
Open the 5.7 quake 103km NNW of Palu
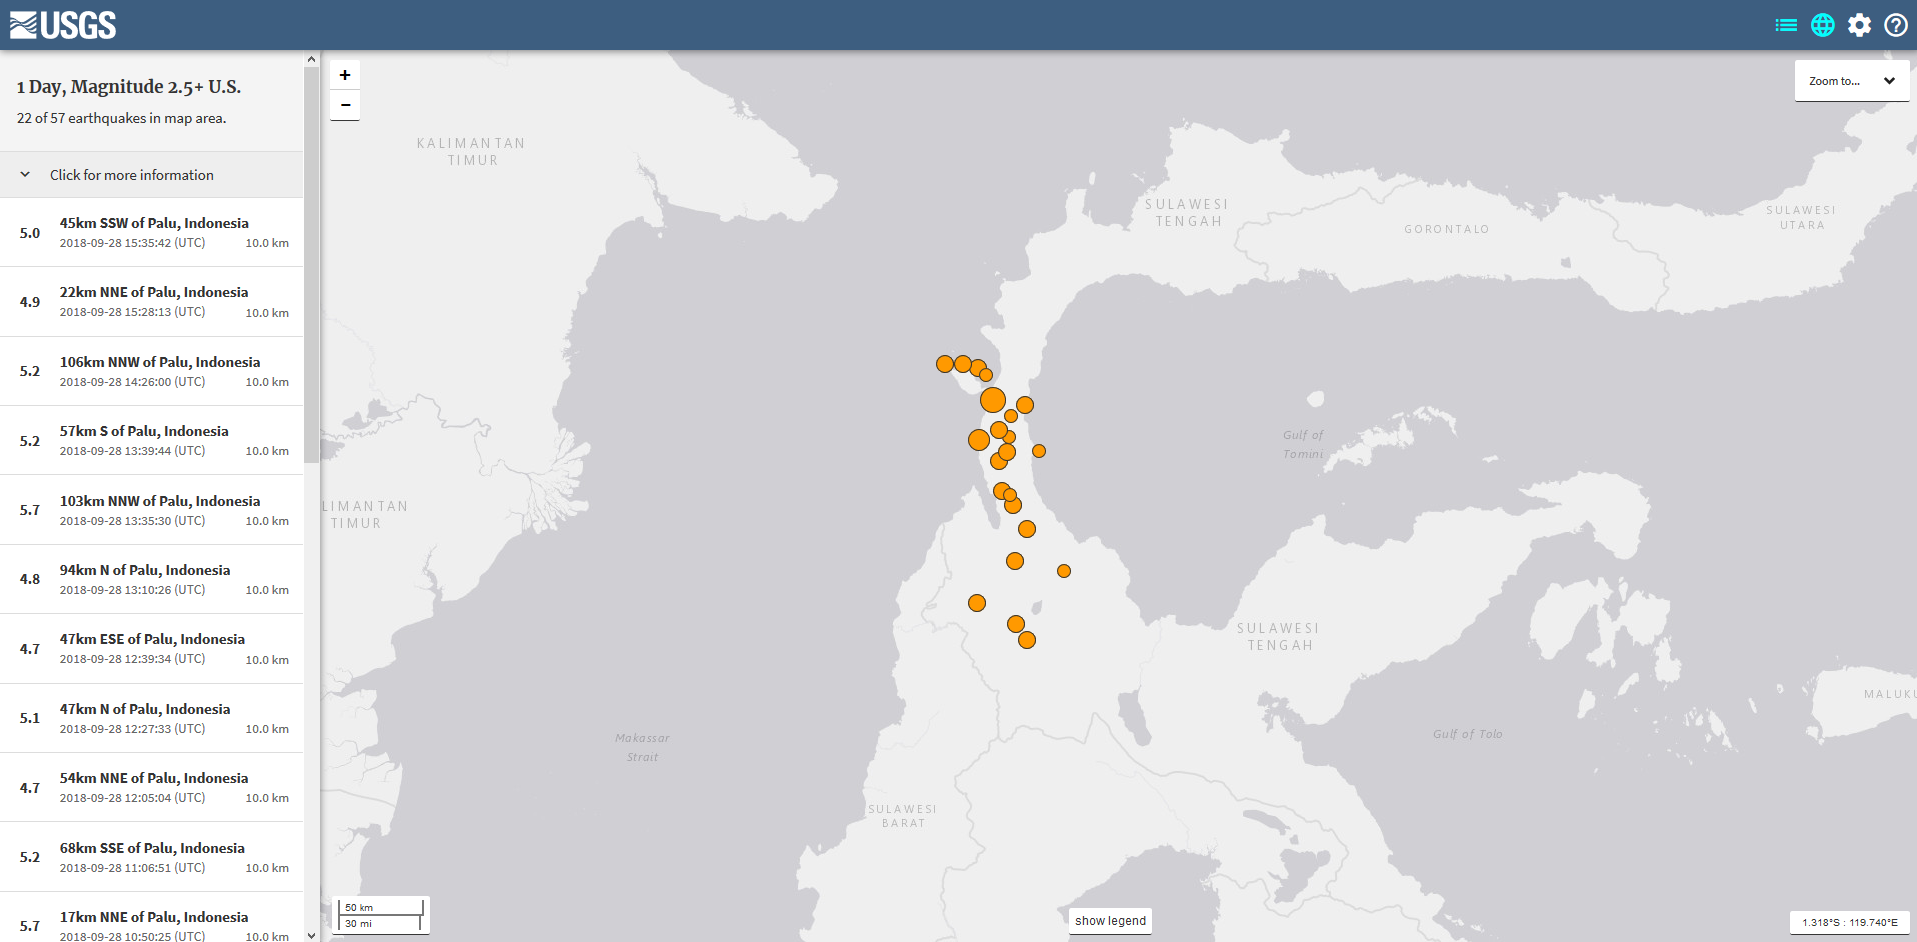(153, 510)
